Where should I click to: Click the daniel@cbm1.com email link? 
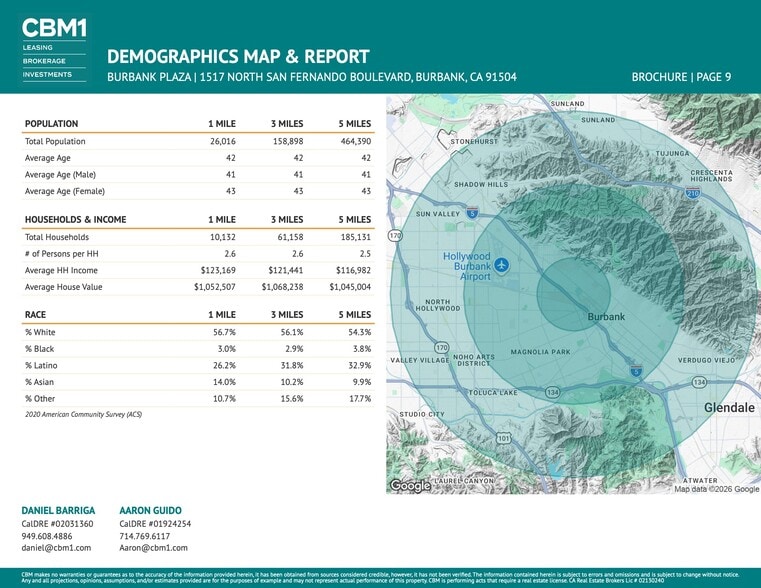click(x=56, y=548)
